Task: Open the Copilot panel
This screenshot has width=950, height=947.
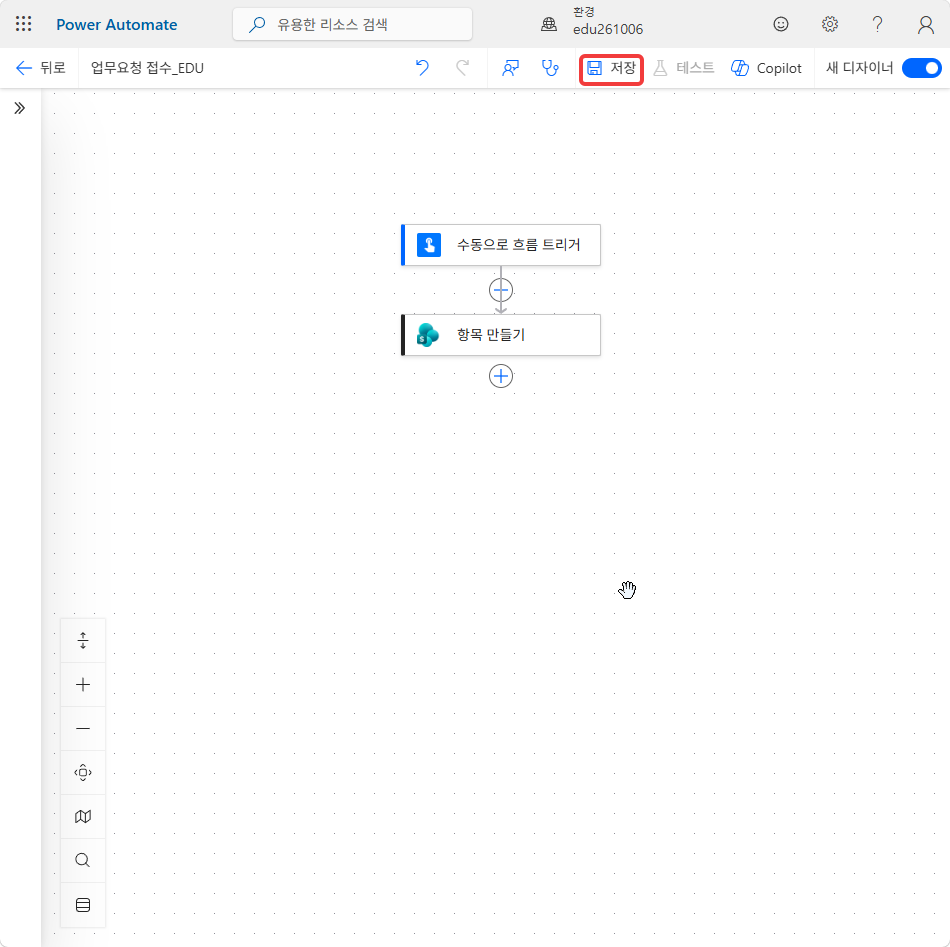Action: pos(766,68)
